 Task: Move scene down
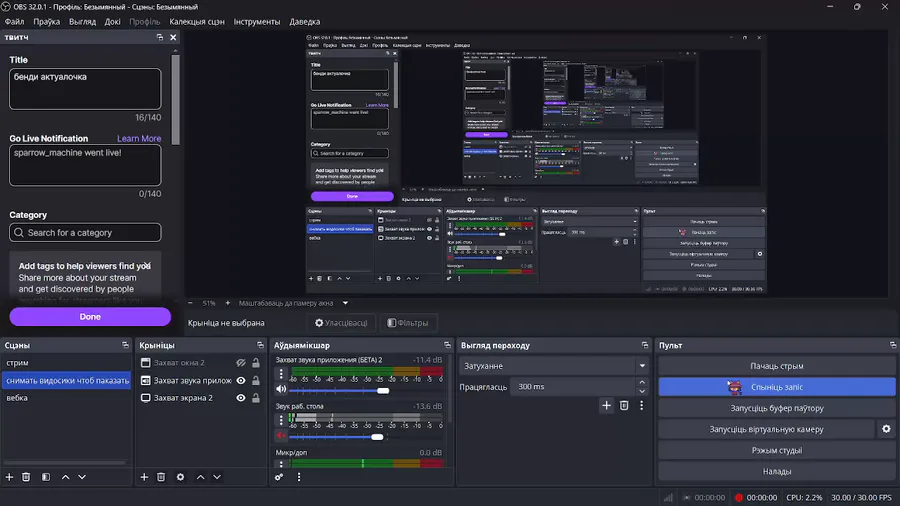pos(82,477)
